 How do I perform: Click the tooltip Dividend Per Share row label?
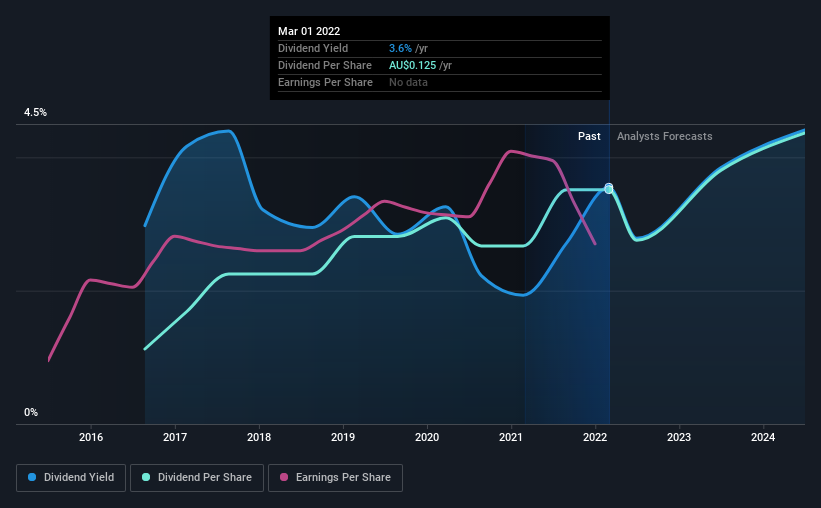coord(325,65)
